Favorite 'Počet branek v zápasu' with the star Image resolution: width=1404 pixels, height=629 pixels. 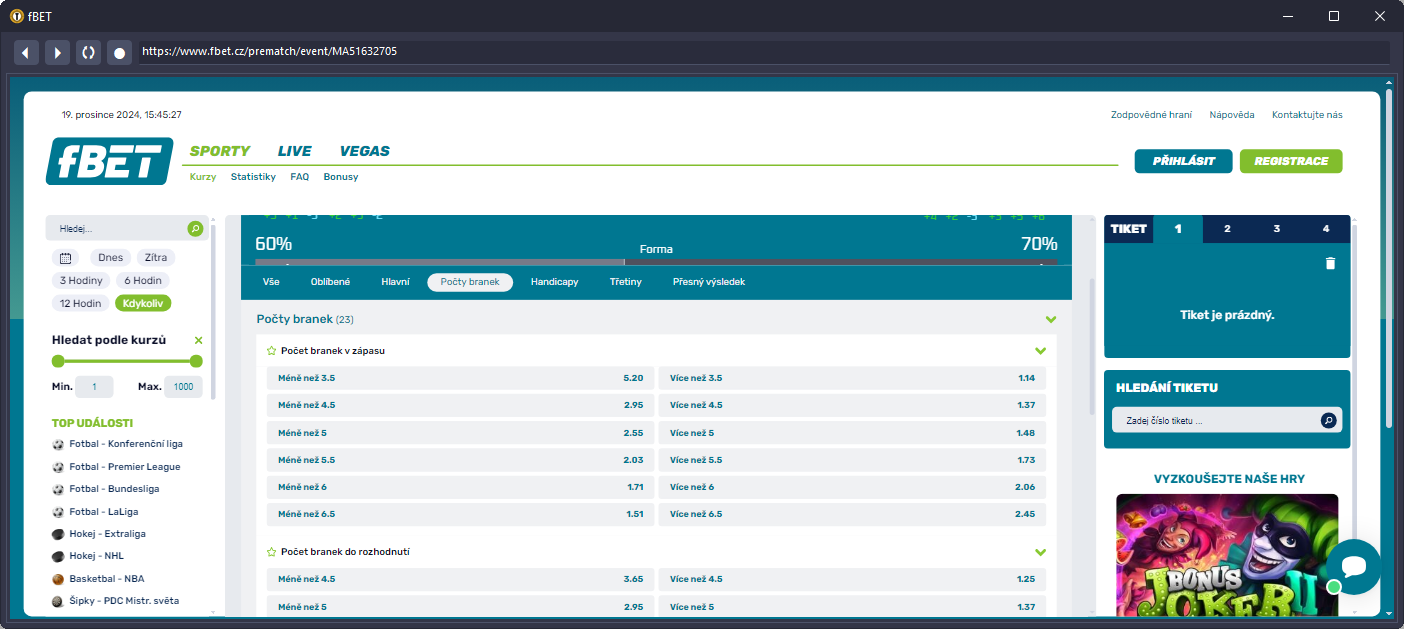click(271, 351)
